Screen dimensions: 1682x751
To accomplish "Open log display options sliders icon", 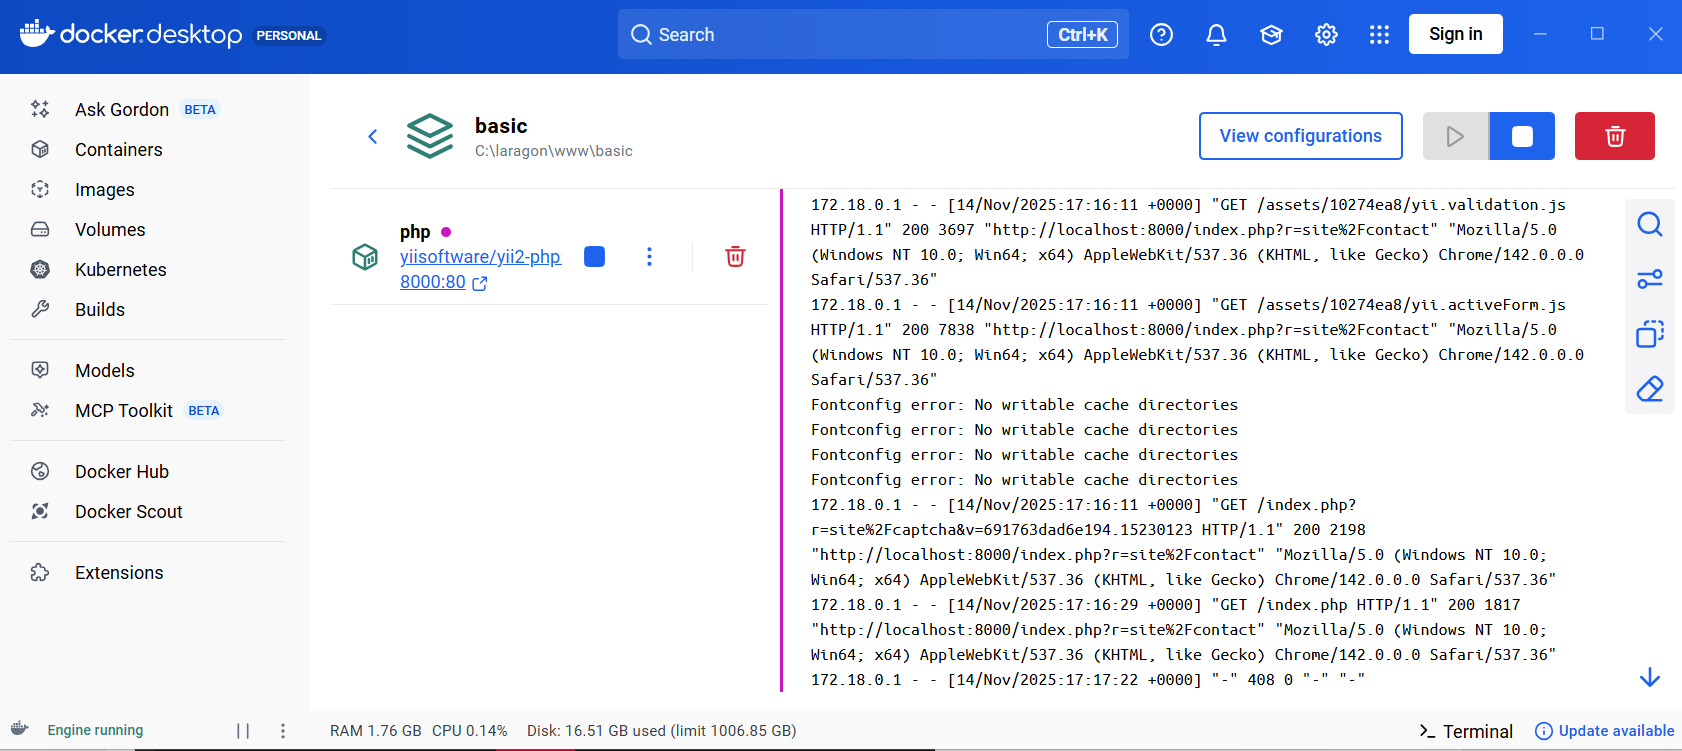I will coord(1649,279).
